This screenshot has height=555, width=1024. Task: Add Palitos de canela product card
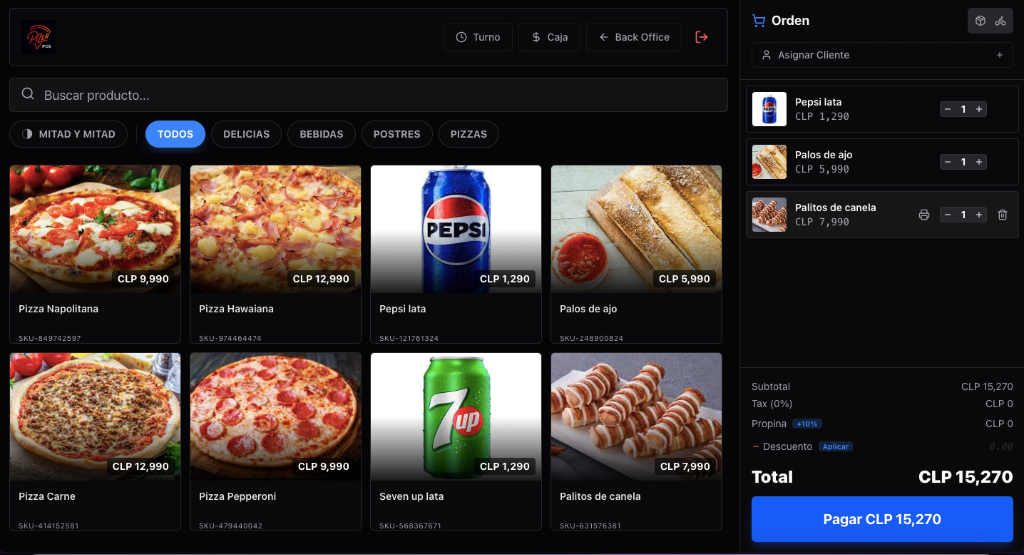point(637,442)
